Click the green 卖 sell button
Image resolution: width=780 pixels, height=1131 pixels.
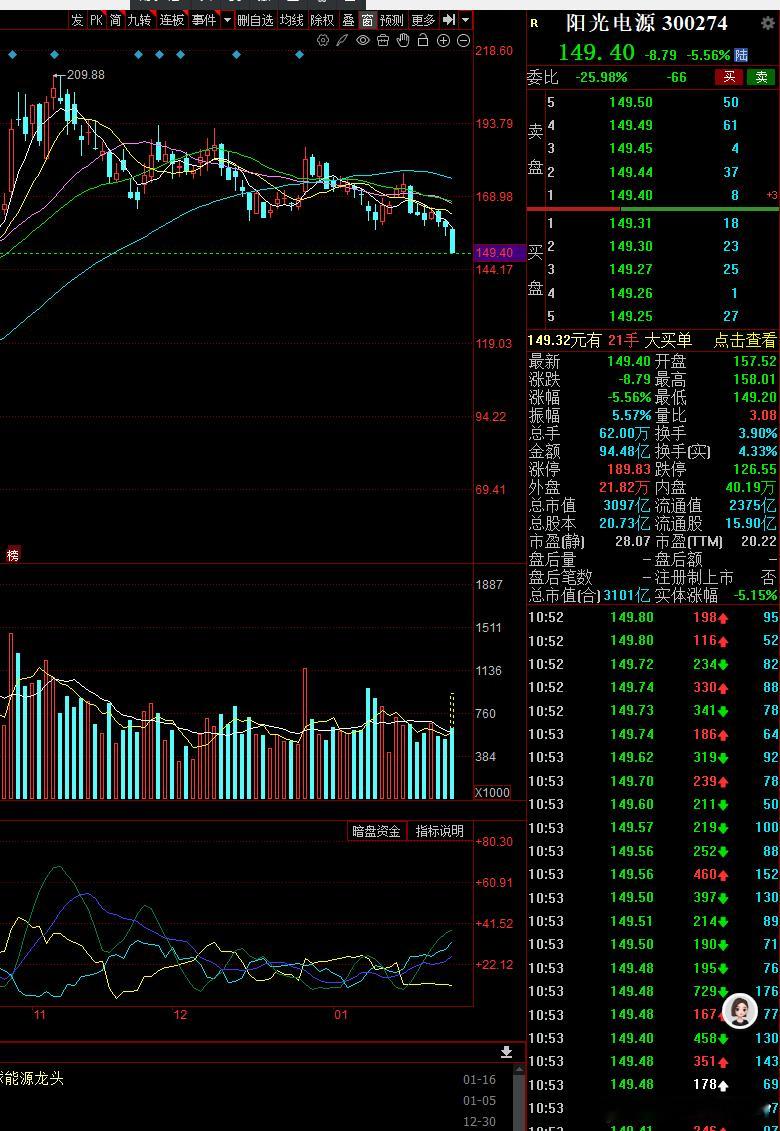761,77
